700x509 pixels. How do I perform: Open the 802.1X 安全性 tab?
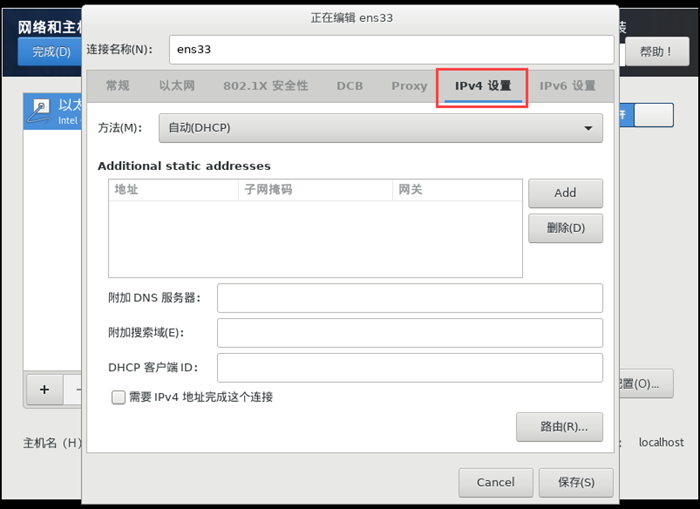[x=265, y=86]
